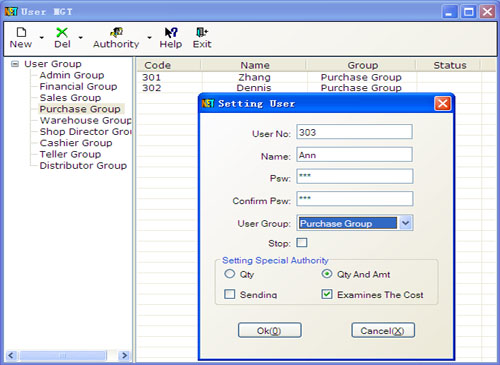
Task: Click the User MGT title bar app icon
Action: tap(11, 12)
